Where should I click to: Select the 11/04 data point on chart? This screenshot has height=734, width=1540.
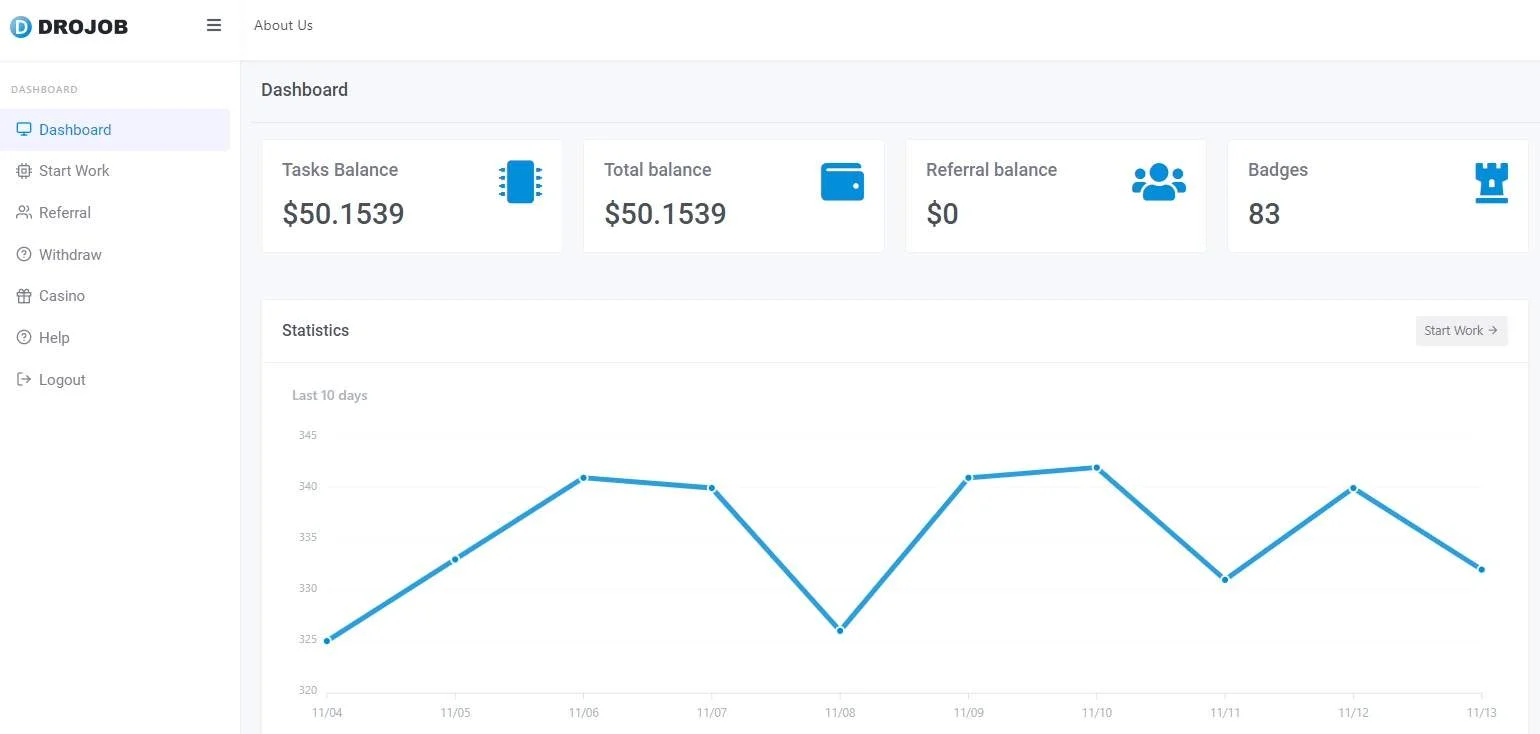coord(327,641)
